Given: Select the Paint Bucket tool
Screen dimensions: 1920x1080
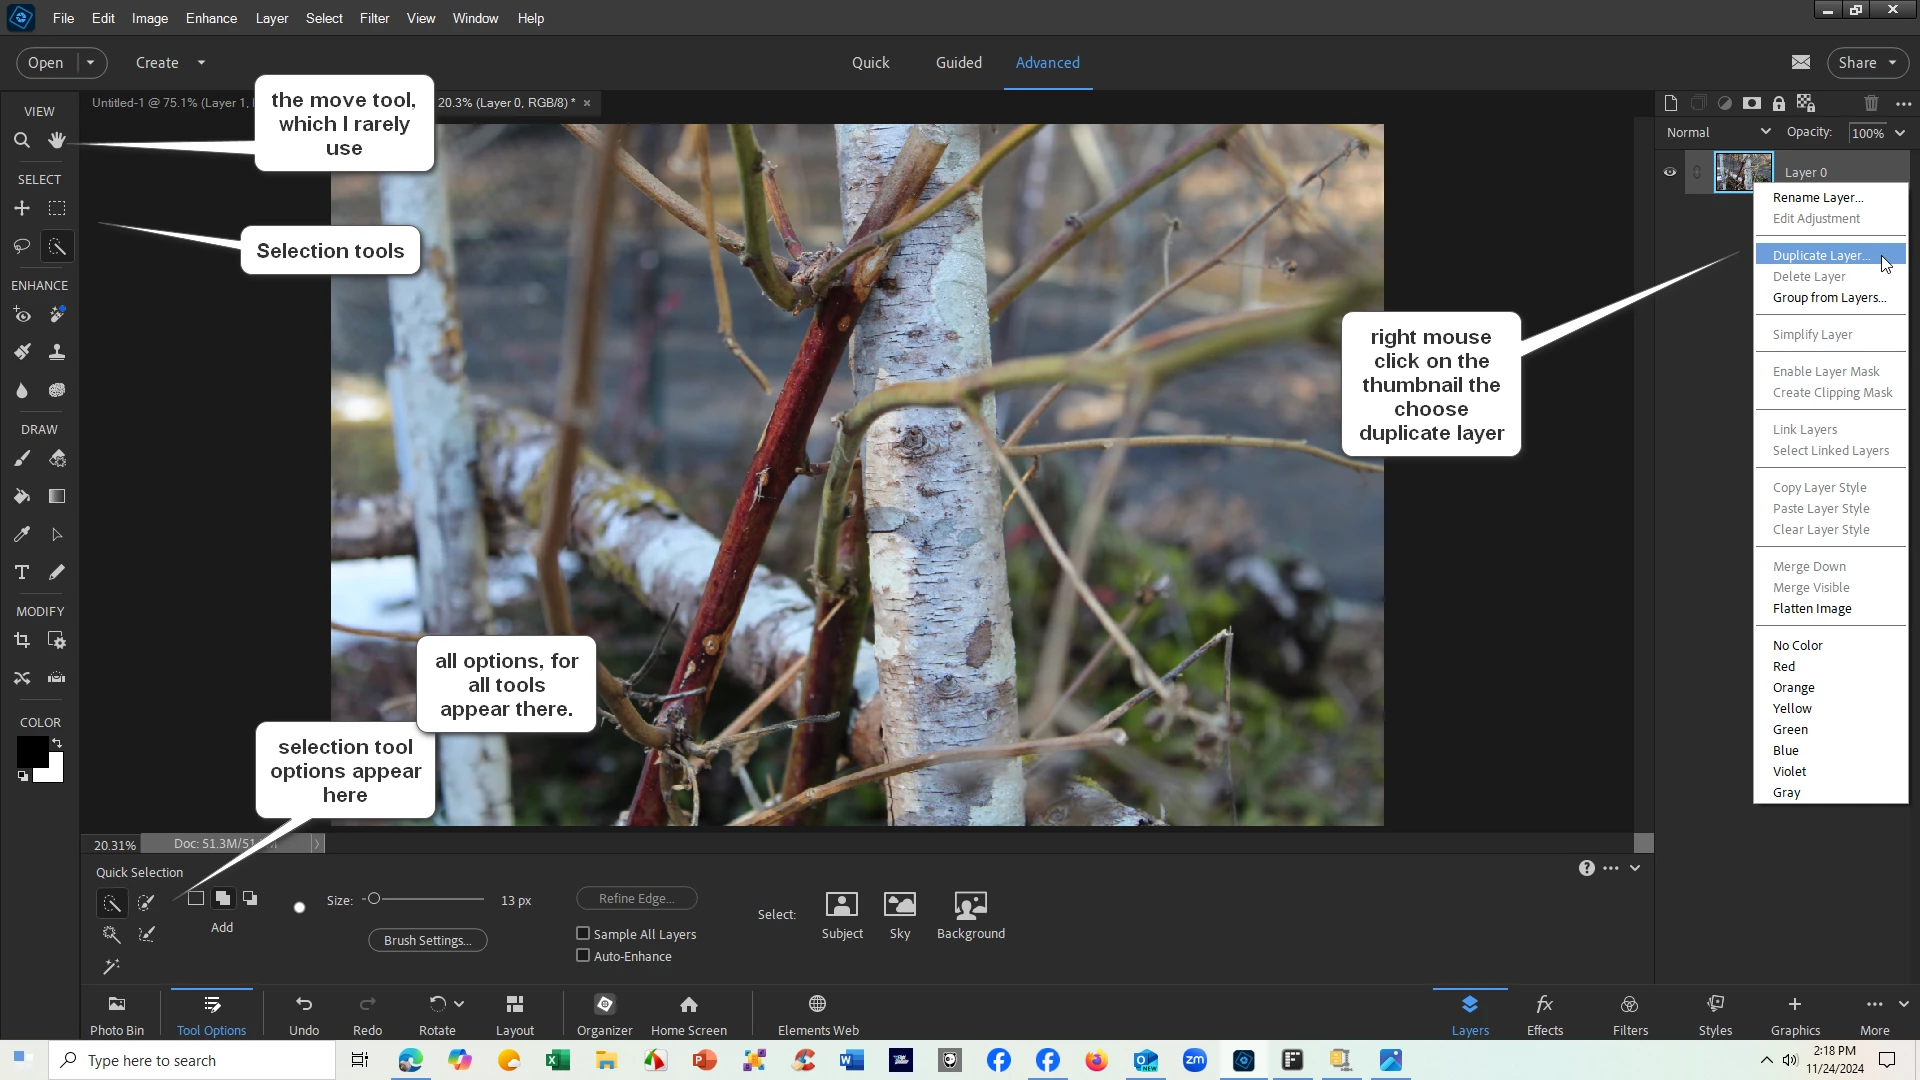Looking at the screenshot, I should click(21, 497).
